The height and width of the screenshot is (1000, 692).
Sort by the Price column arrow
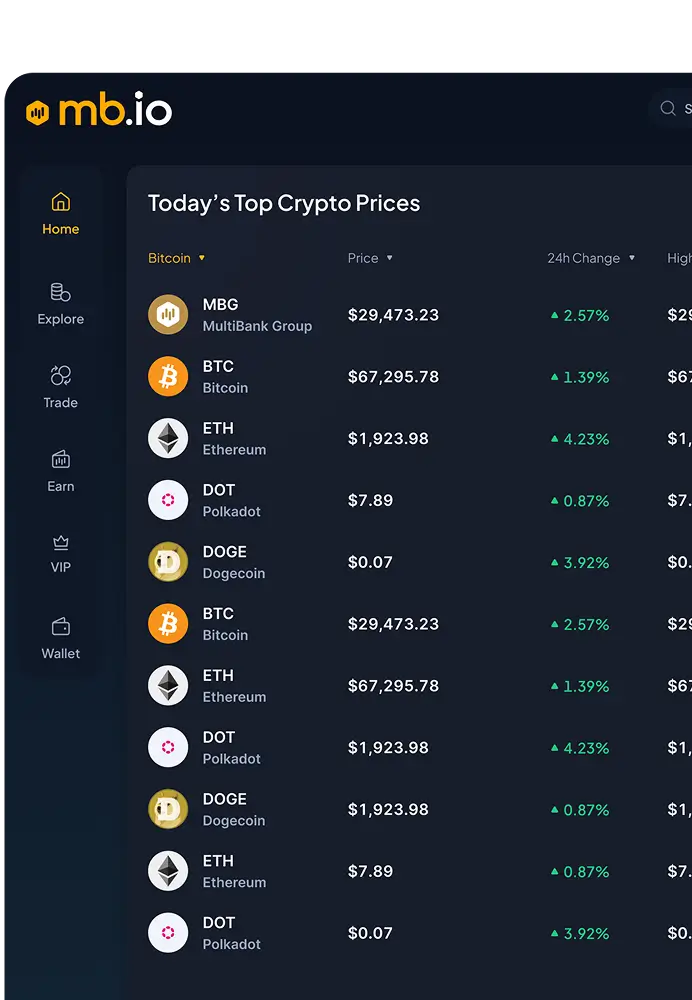[390, 258]
